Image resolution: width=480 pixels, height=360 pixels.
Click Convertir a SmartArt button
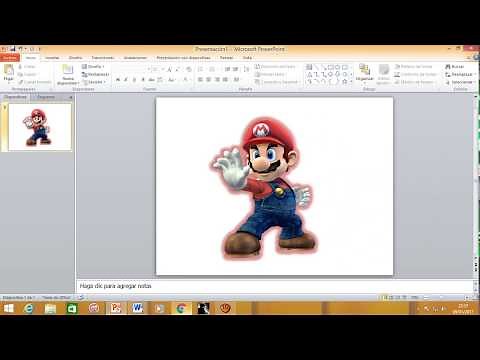277,82
